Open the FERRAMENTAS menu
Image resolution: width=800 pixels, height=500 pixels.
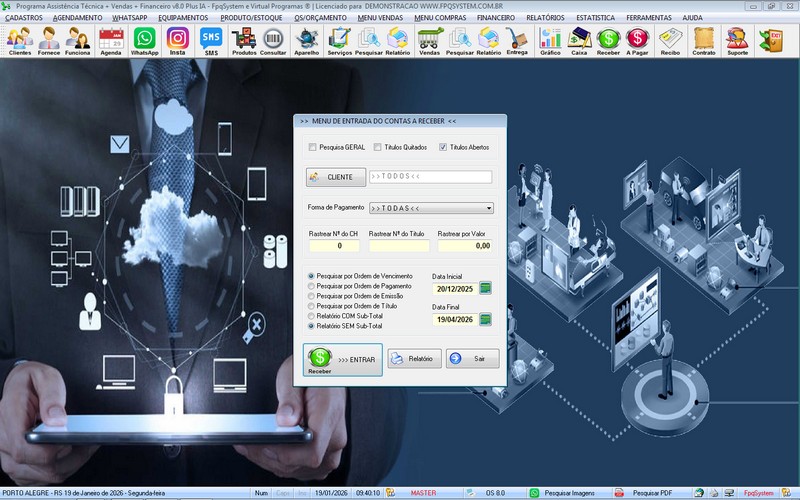[649, 17]
